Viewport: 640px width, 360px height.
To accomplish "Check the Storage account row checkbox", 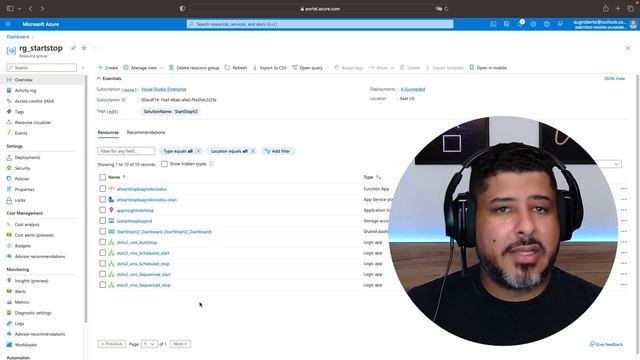I will (102, 221).
